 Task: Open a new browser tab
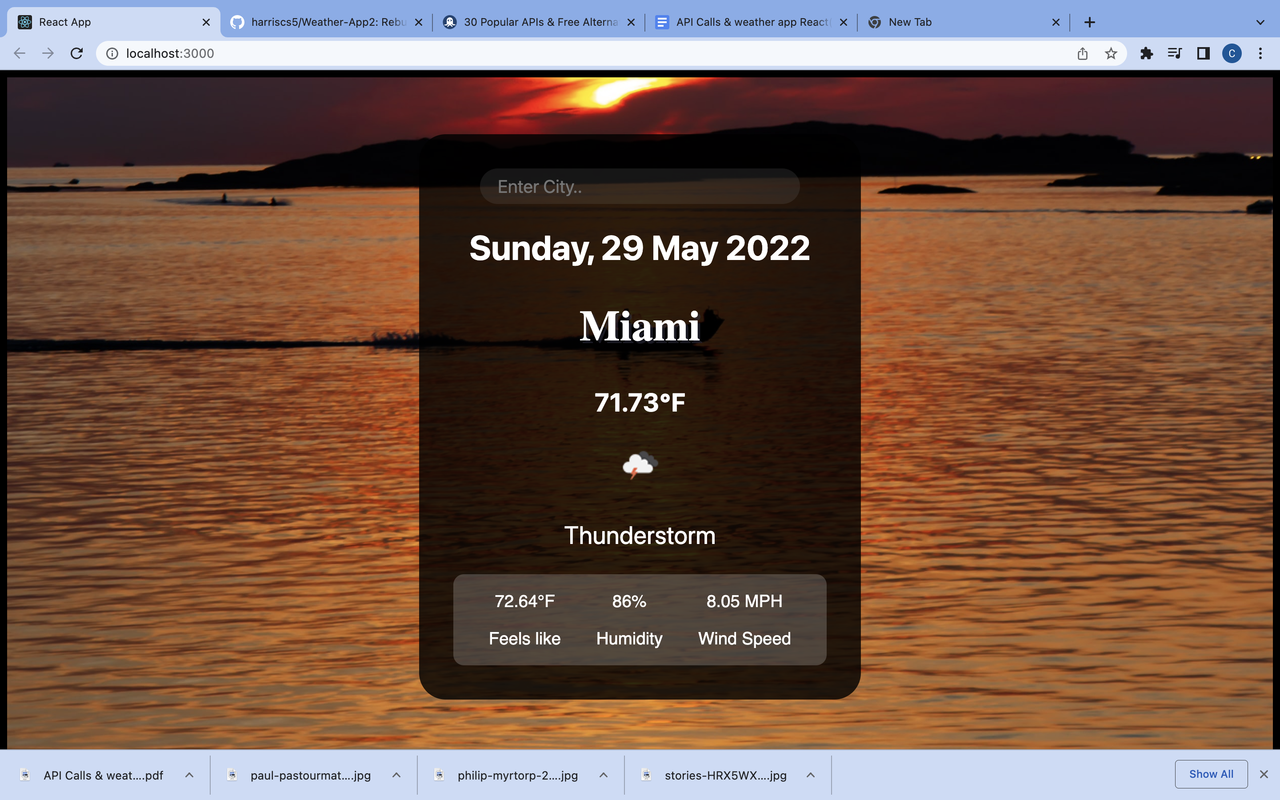pyautogui.click(x=1089, y=21)
